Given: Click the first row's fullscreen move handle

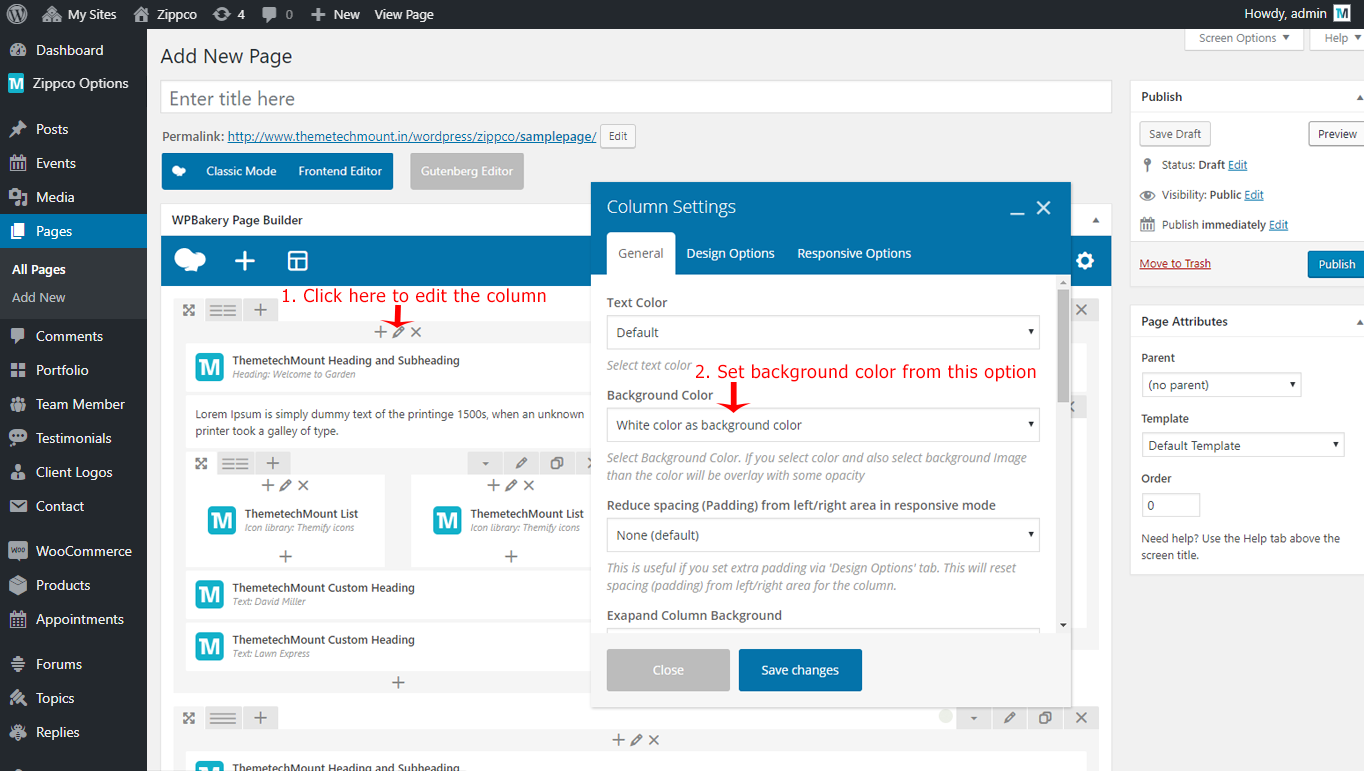Looking at the screenshot, I should coord(189,310).
